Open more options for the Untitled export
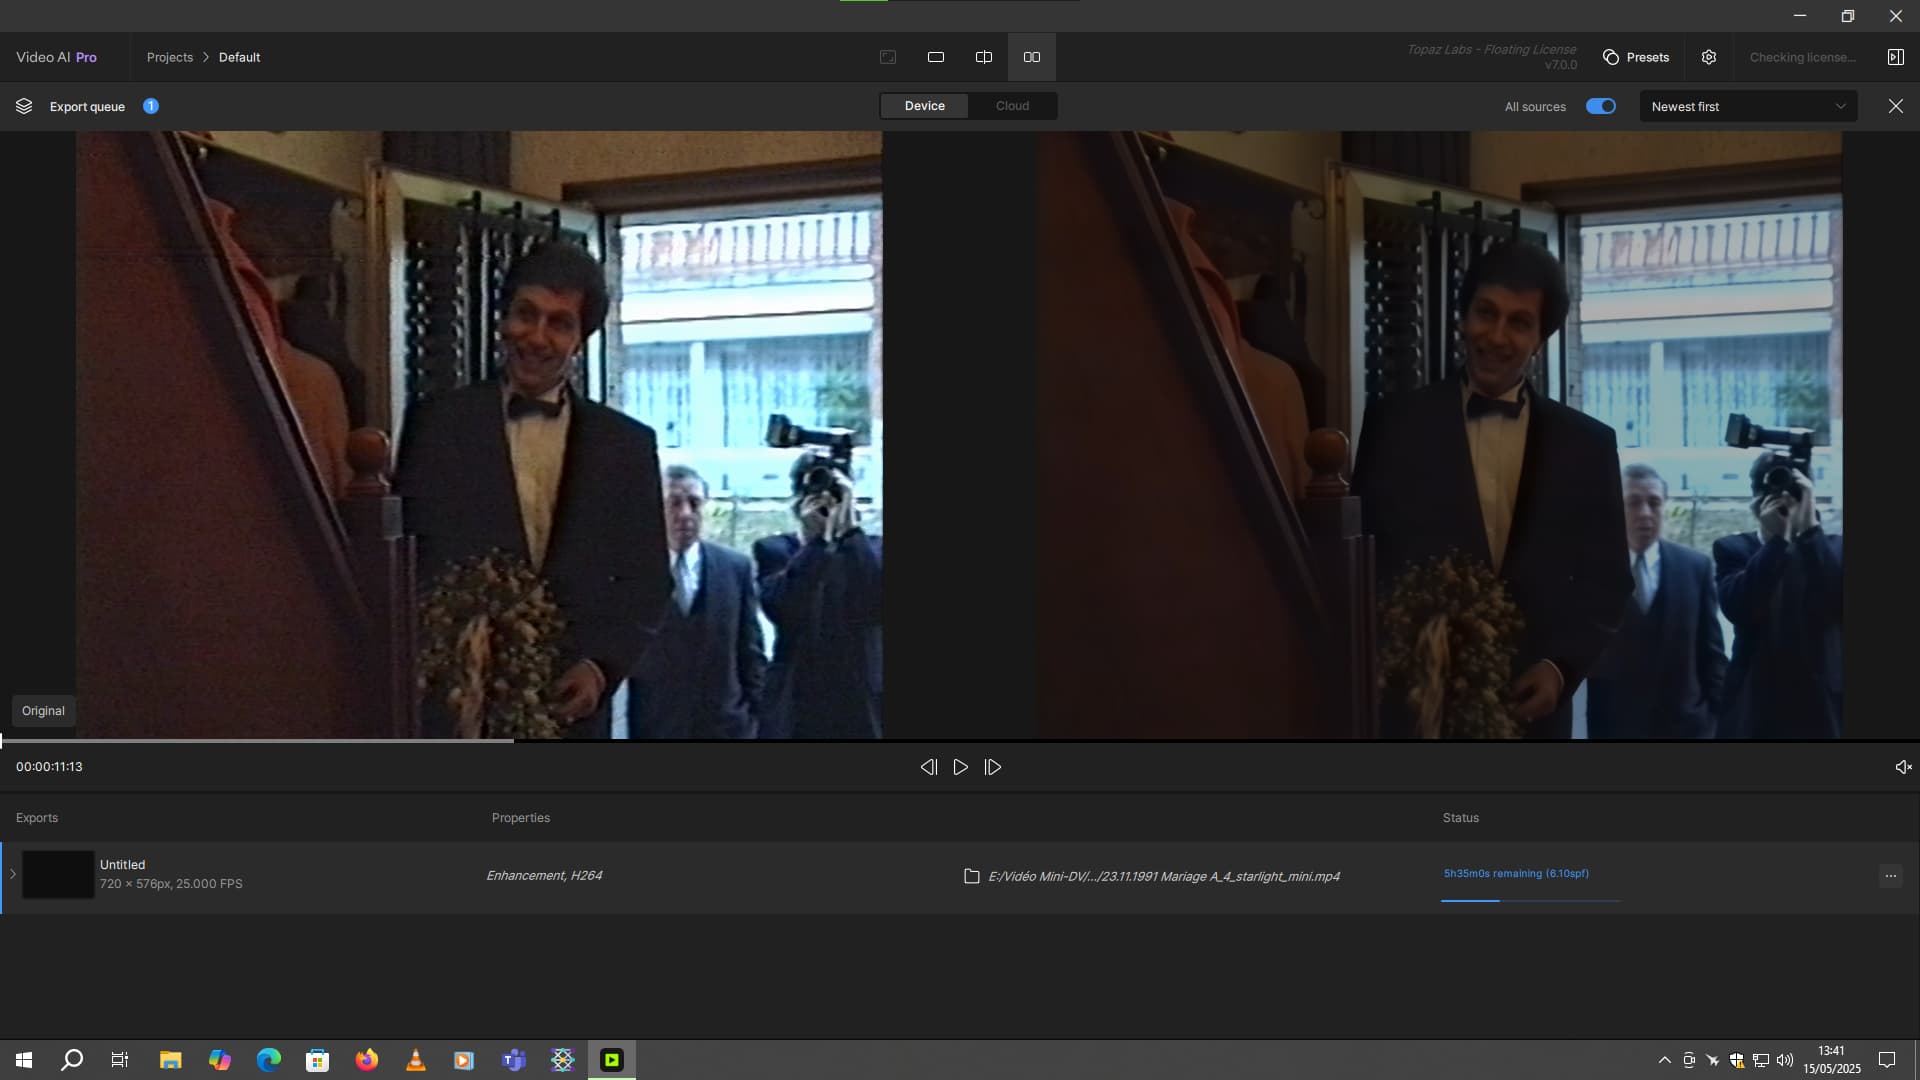 [1892, 875]
